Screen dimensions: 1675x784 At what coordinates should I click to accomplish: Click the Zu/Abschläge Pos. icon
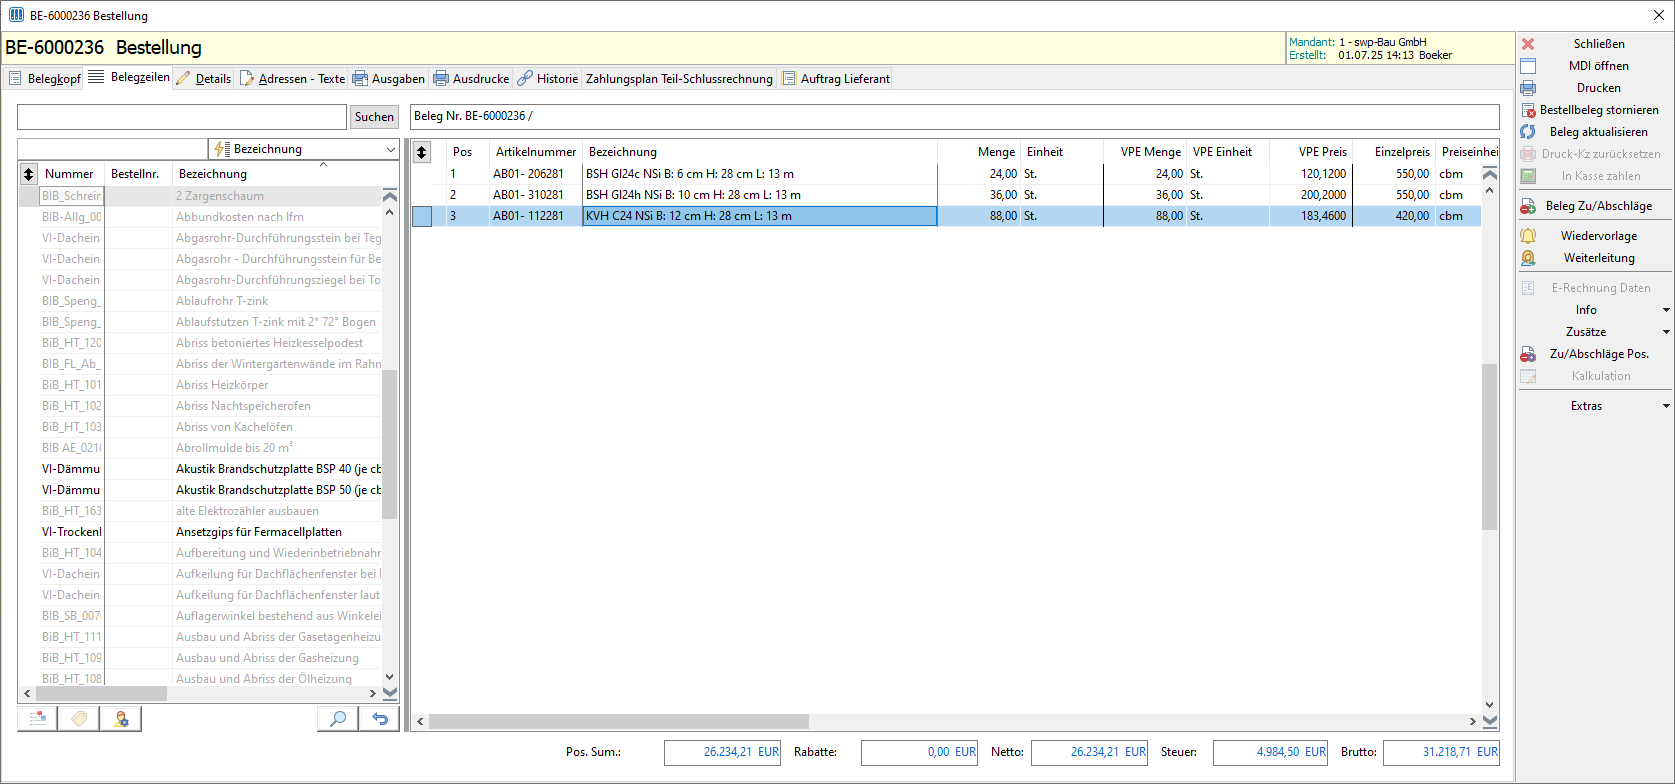click(x=1528, y=354)
